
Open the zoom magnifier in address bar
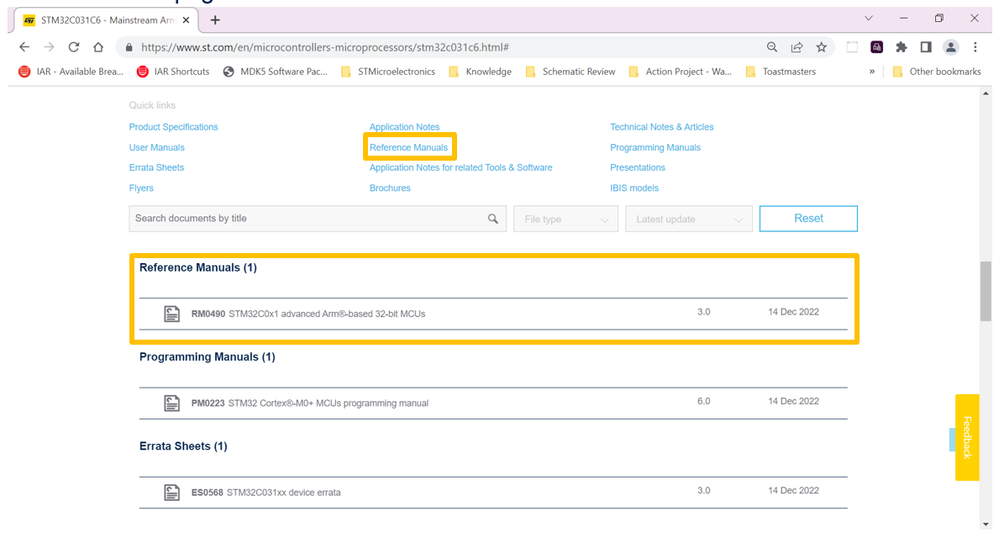772,47
